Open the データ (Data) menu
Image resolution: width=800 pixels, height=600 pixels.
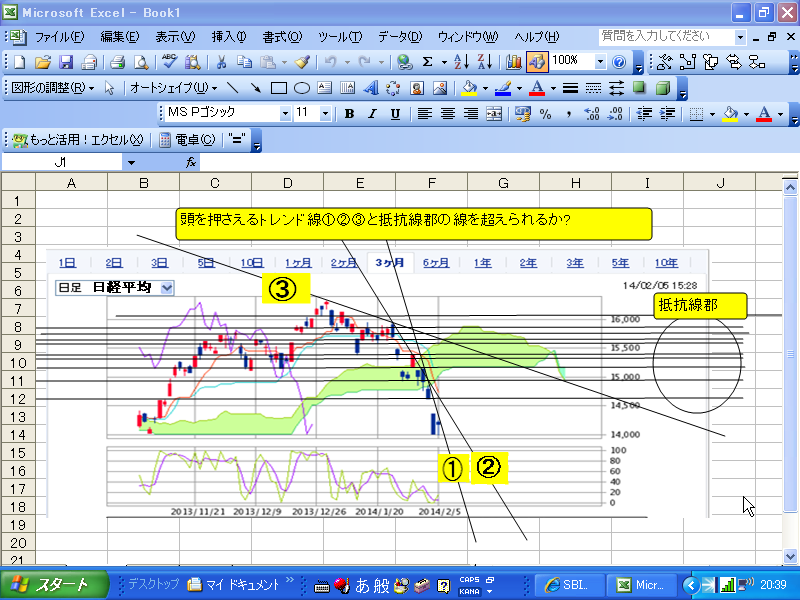(400, 37)
